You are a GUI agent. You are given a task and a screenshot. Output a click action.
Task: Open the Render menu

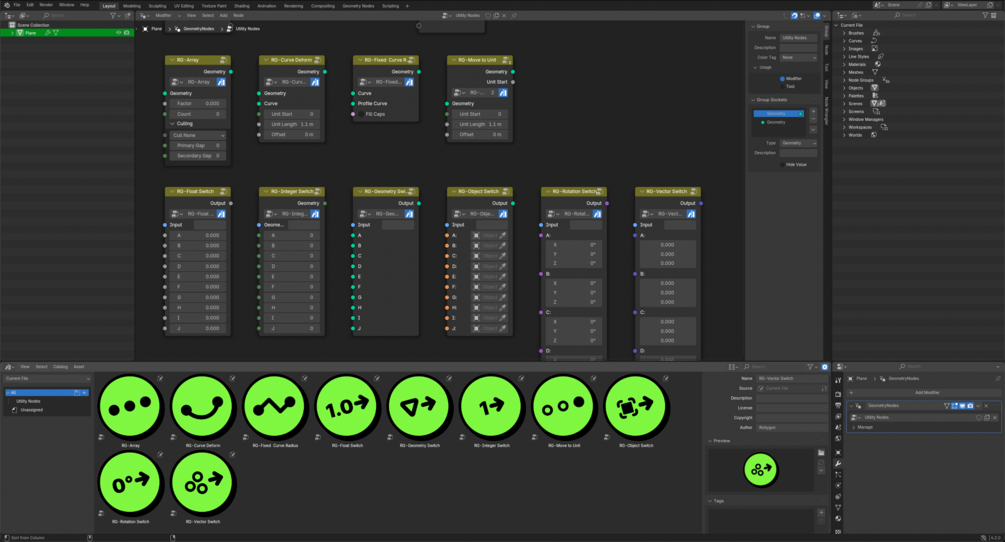coord(46,5)
